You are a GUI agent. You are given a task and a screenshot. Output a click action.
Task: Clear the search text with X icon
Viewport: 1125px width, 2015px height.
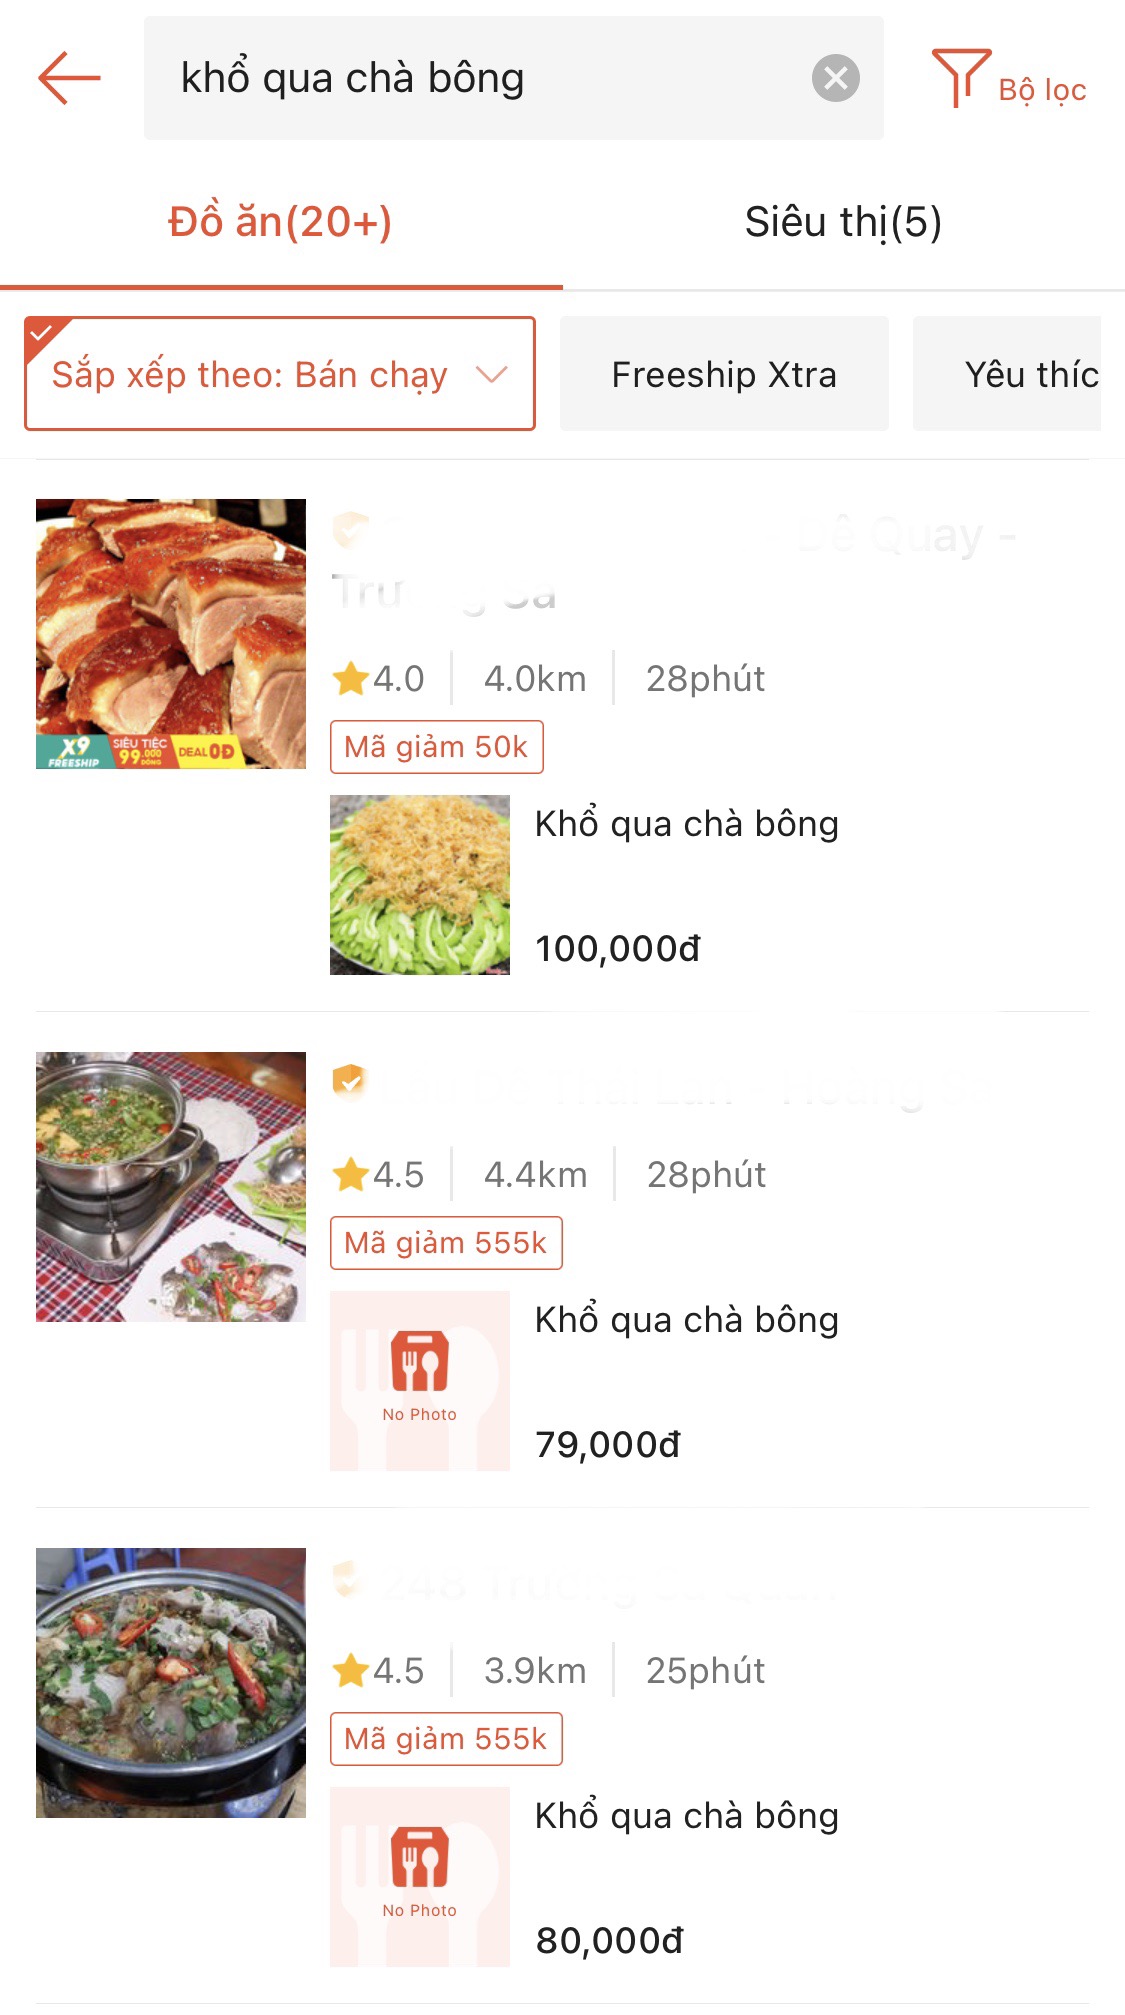point(835,78)
